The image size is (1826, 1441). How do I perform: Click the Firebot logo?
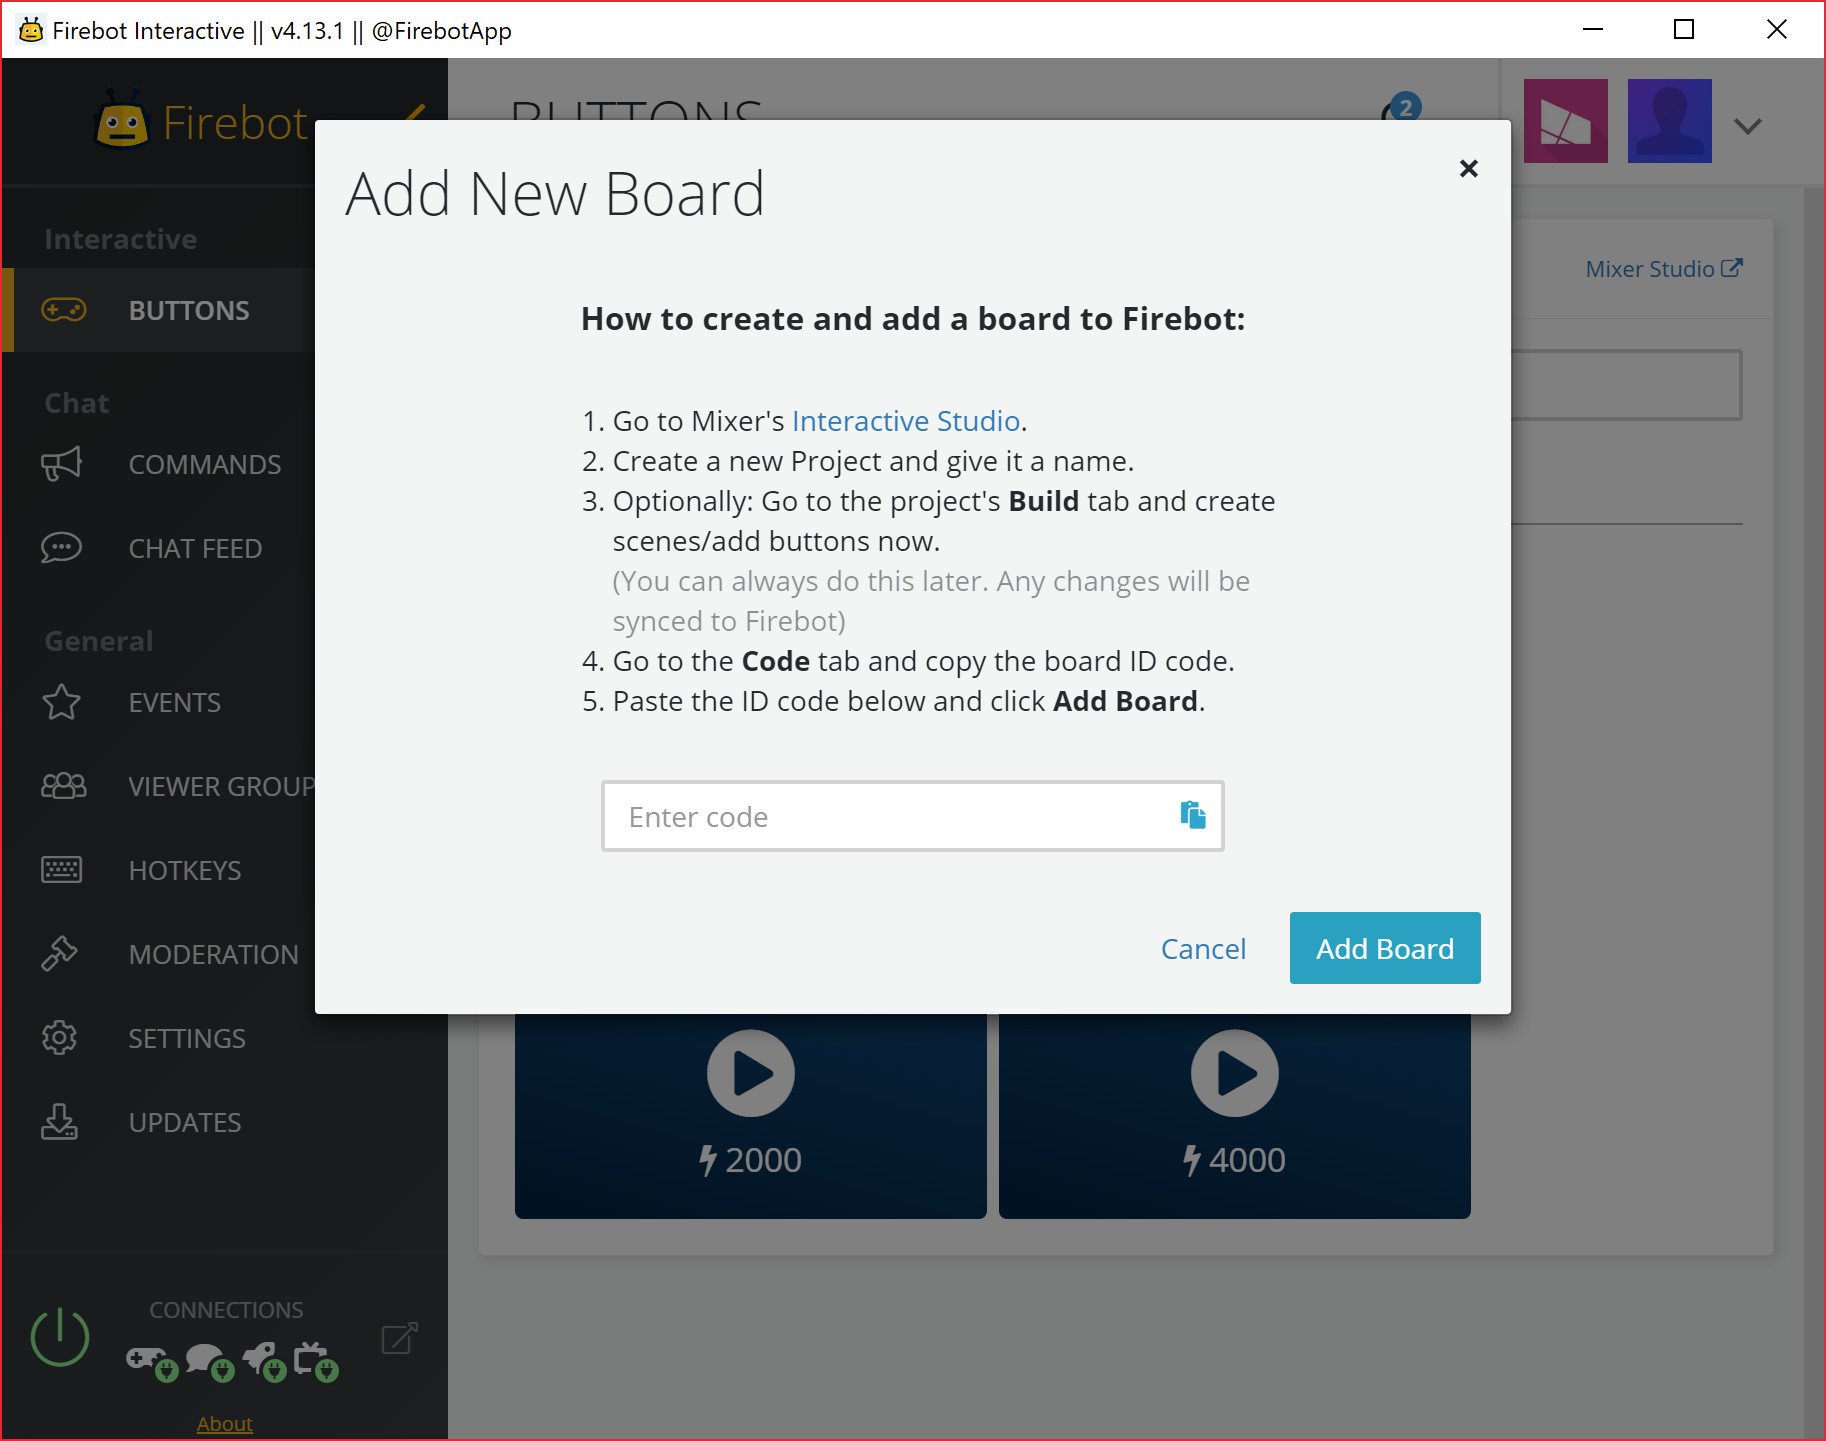click(x=200, y=122)
